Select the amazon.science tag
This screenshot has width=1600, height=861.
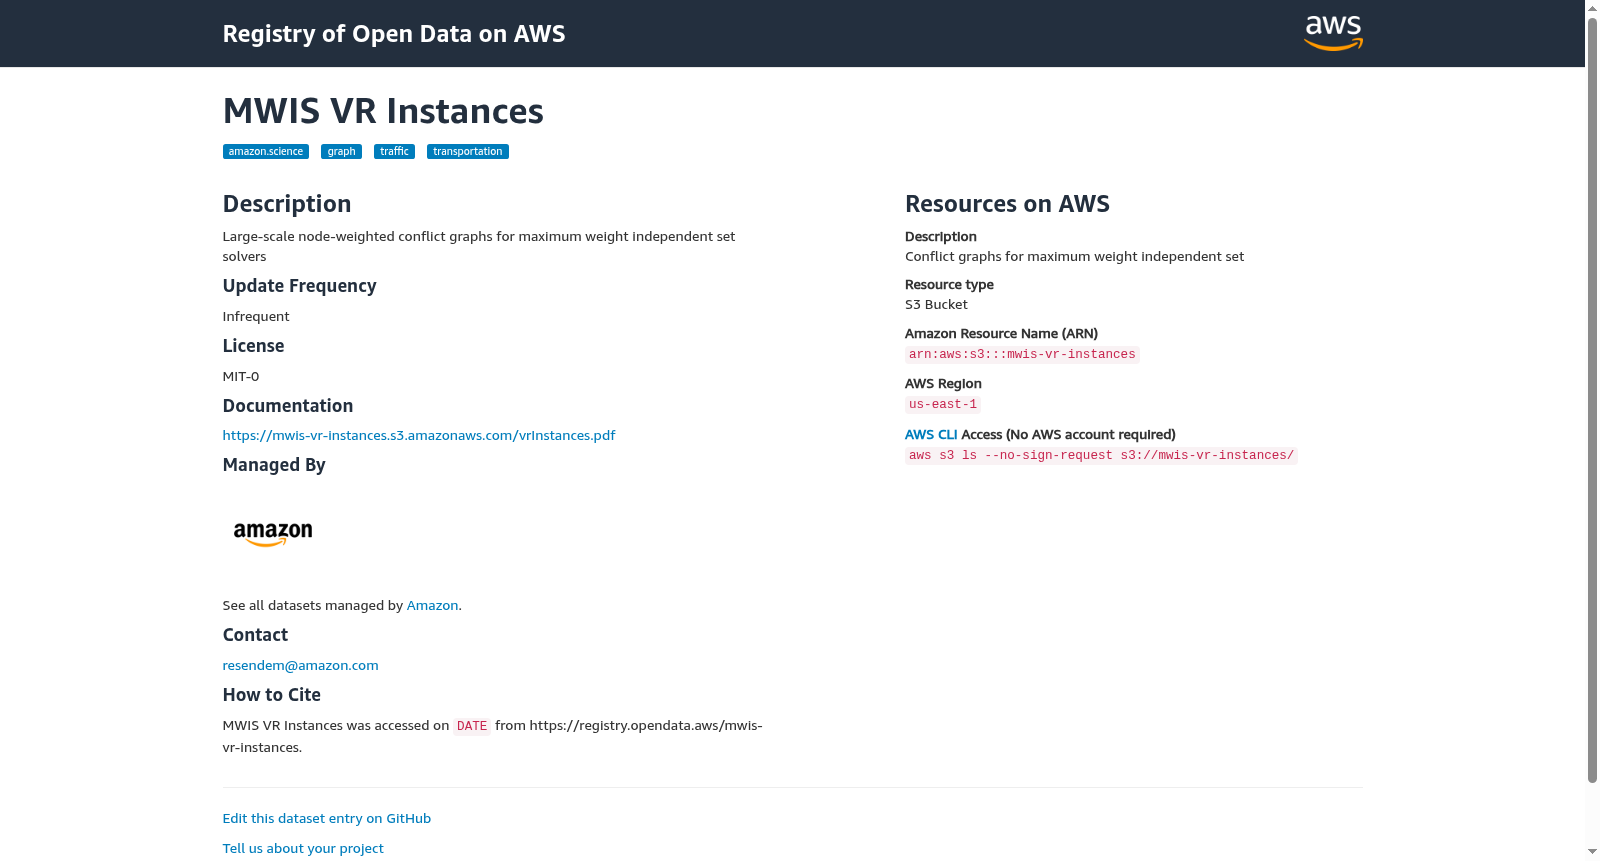(266, 152)
